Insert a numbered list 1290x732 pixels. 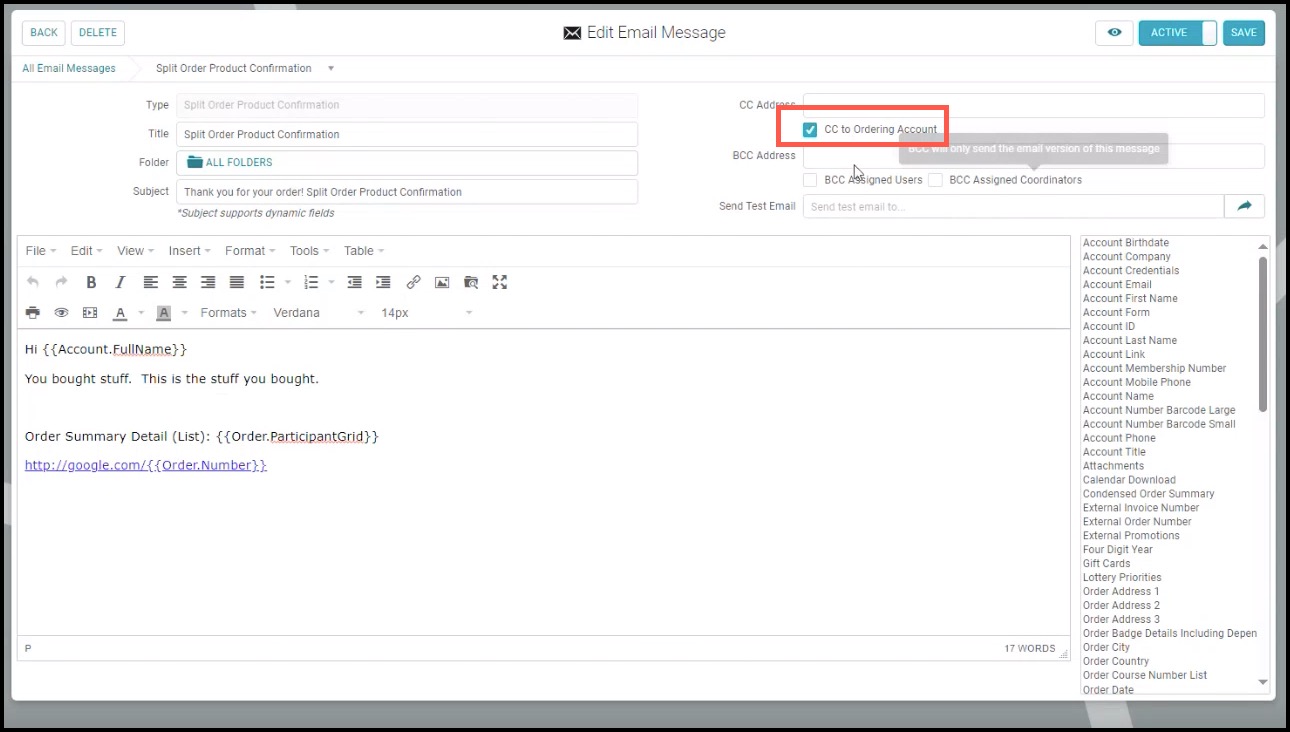(x=310, y=283)
